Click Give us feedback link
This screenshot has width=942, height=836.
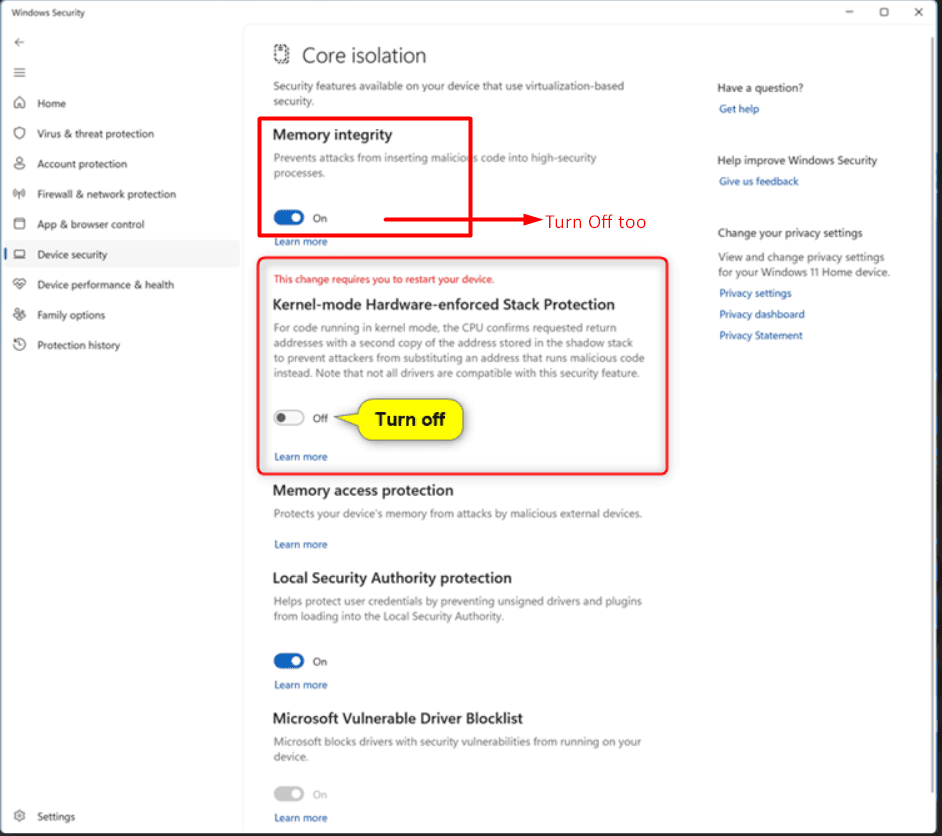[x=759, y=181]
